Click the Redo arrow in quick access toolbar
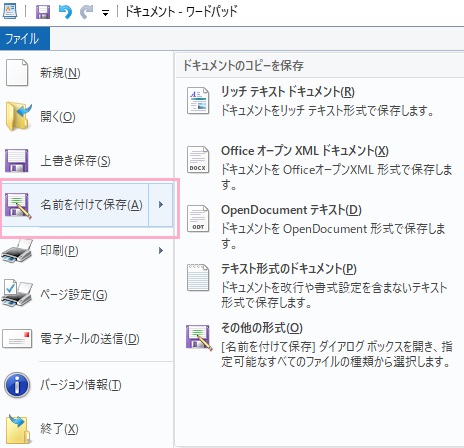 click(x=86, y=12)
